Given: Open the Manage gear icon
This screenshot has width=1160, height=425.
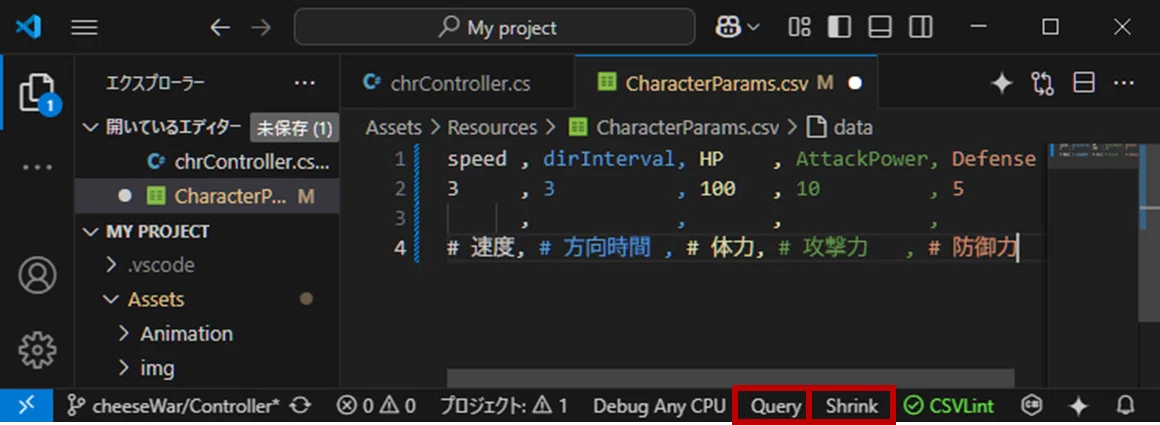Looking at the screenshot, I should click(x=37, y=349).
